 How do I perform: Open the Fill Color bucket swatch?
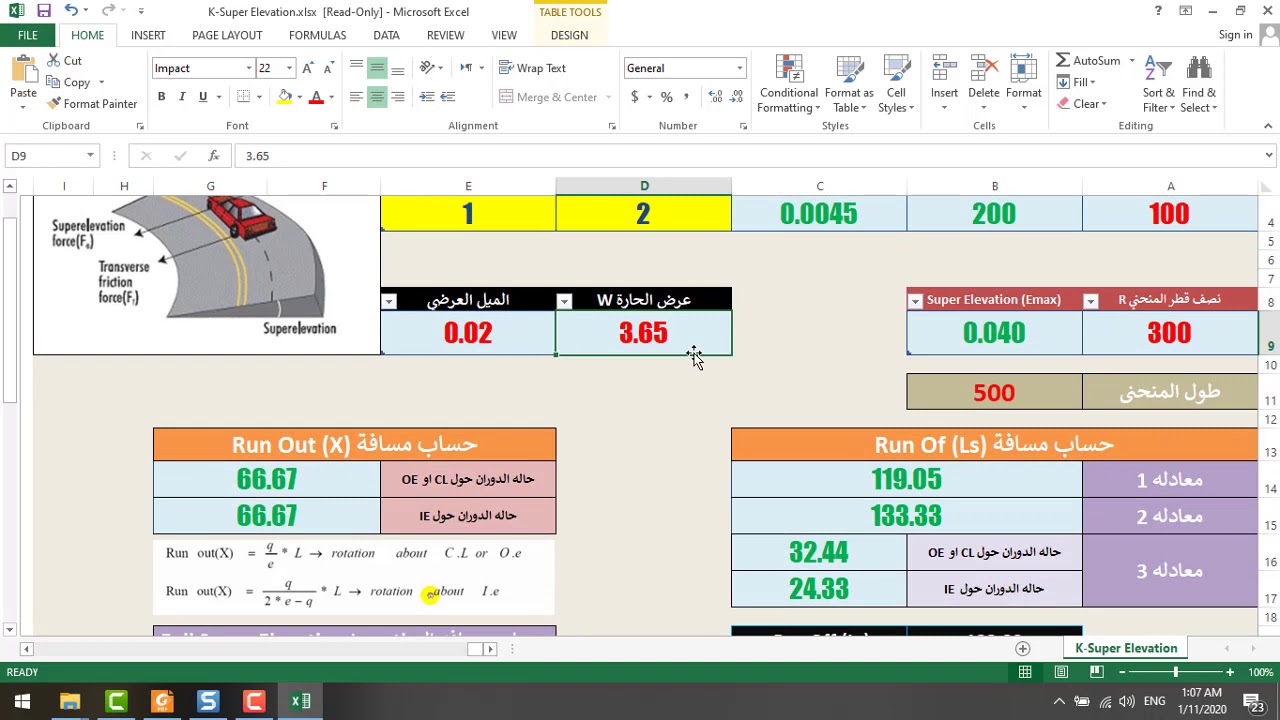pyautogui.click(x=285, y=97)
